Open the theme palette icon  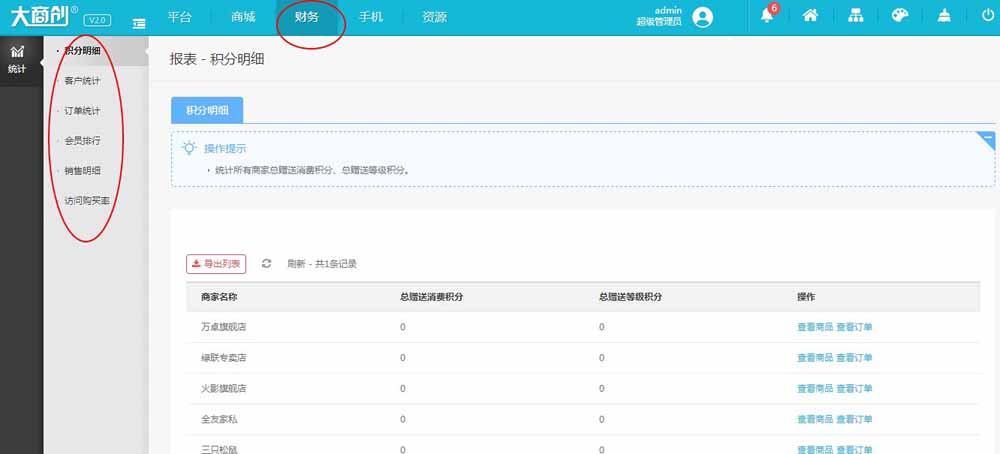click(899, 17)
